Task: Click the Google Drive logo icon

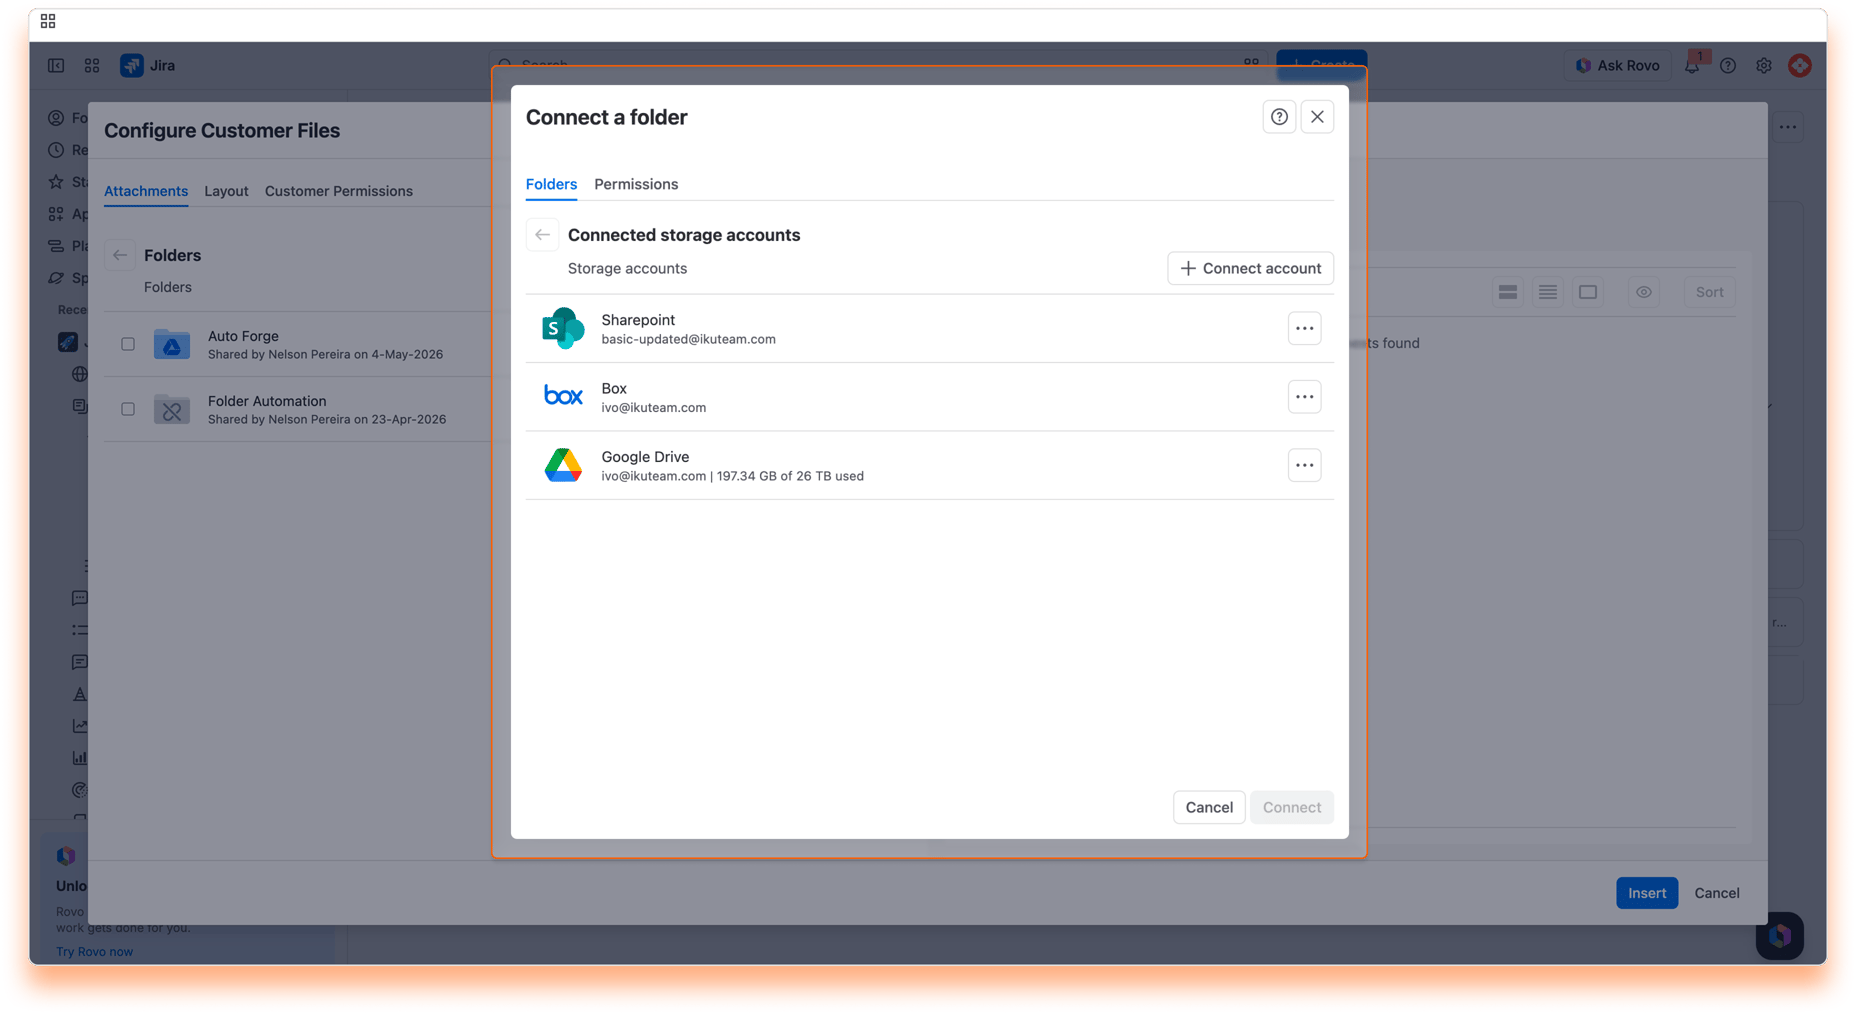Action: (563, 465)
